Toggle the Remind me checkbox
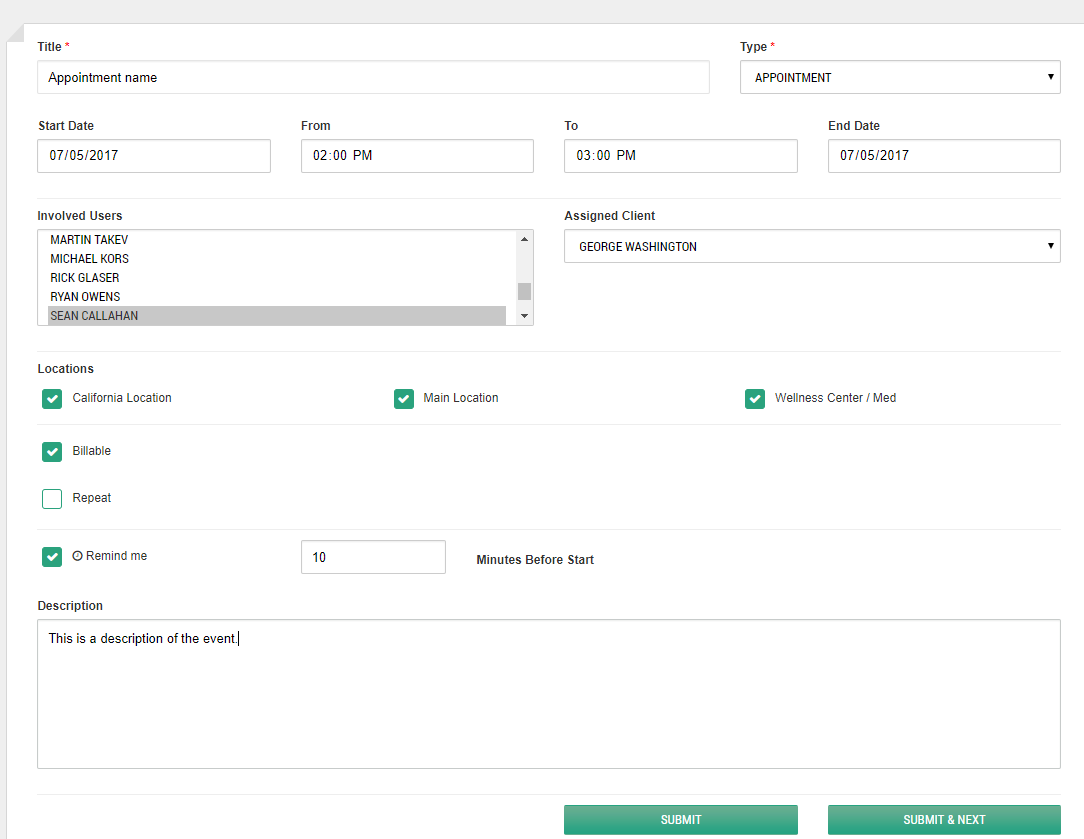 [52, 556]
